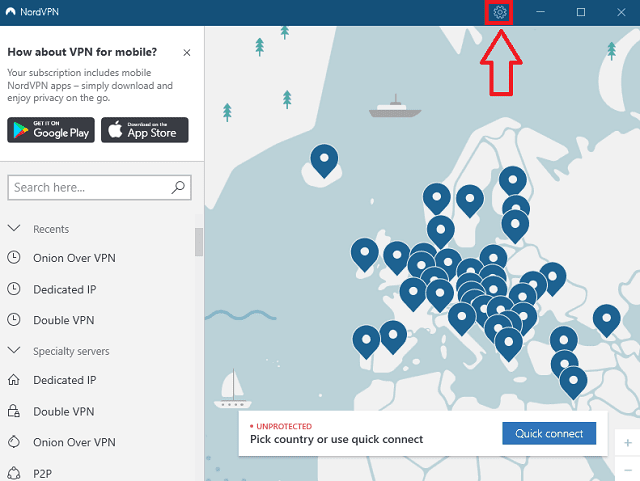Collapse the Specialty servers chevron
This screenshot has height=481, width=640.
[14, 350]
